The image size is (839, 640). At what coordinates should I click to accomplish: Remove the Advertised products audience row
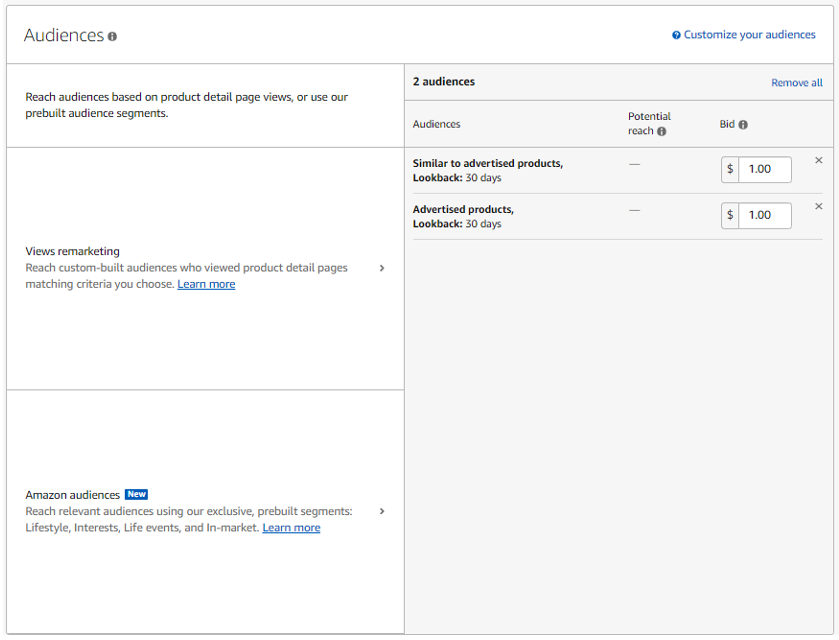[819, 206]
